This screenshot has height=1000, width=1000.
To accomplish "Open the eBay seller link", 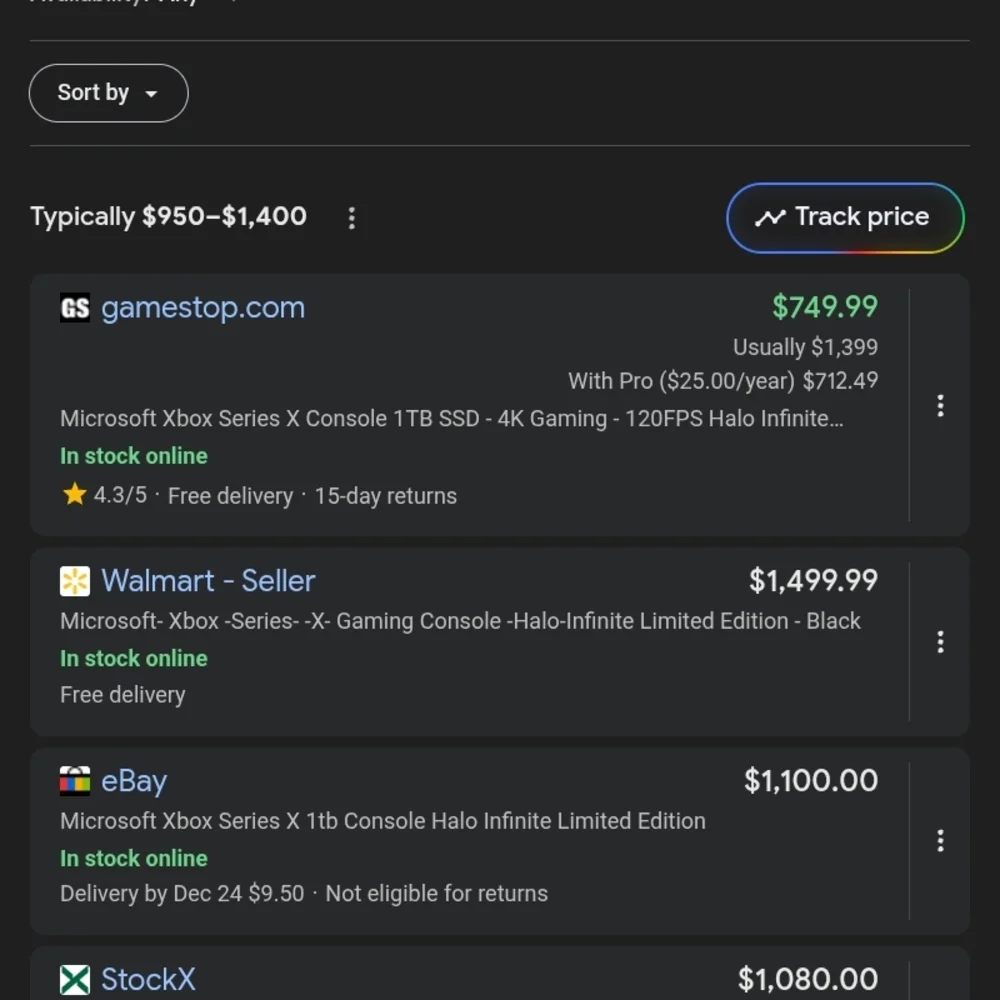I will [x=134, y=781].
